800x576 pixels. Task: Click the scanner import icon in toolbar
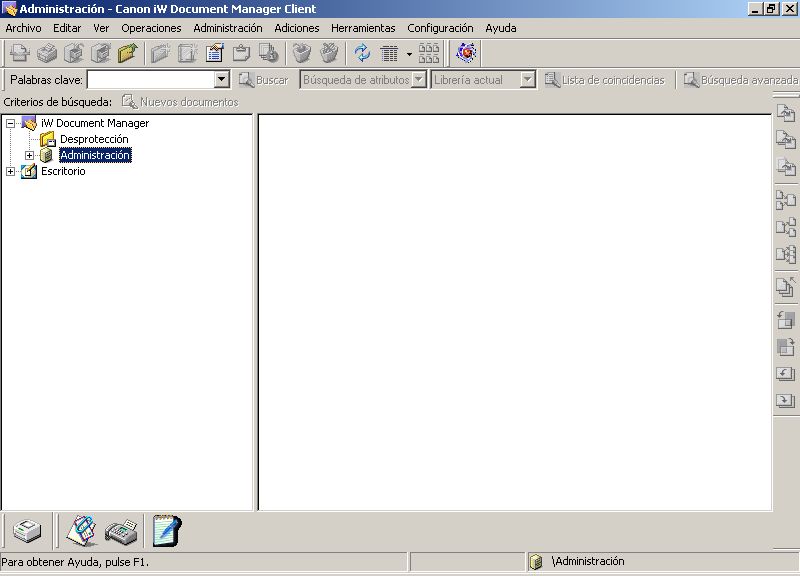(20, 53)
